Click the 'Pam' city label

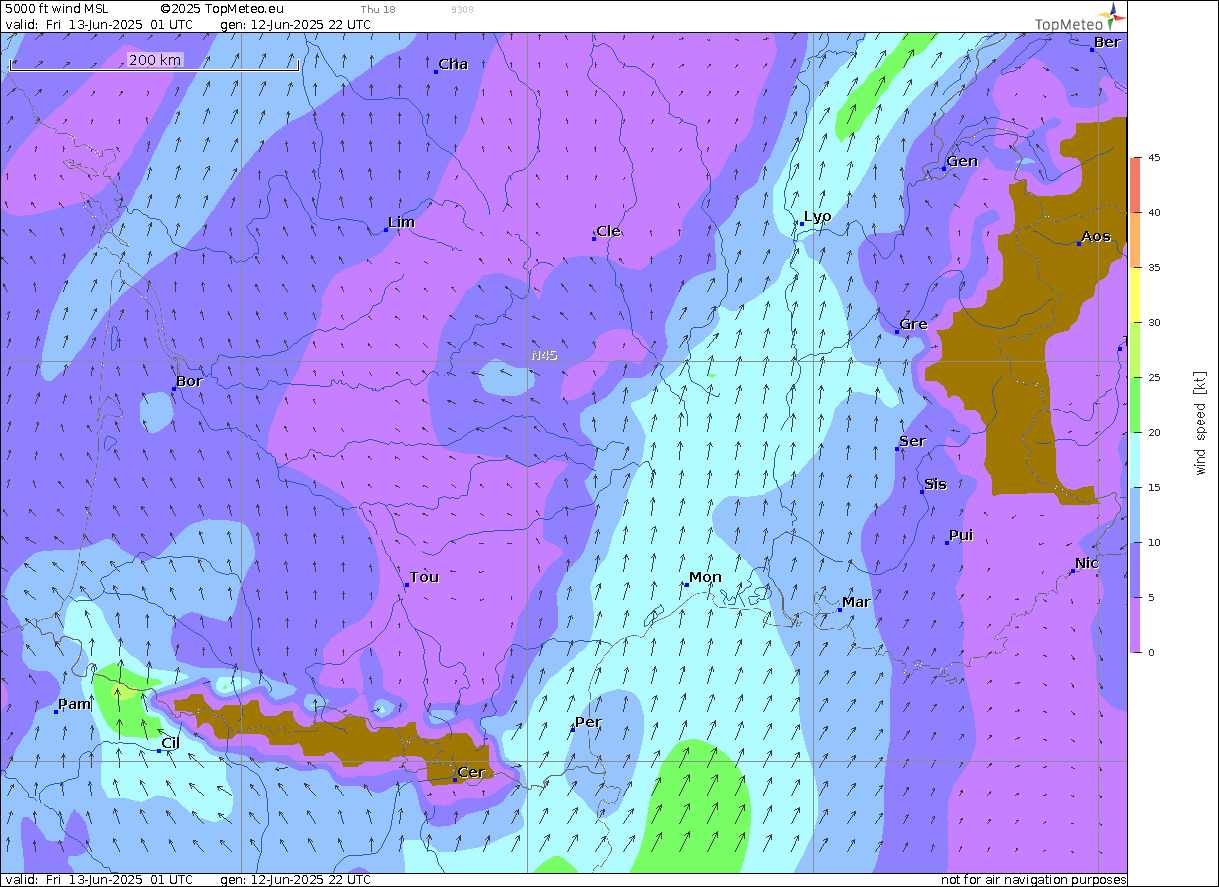coord(75,704)
